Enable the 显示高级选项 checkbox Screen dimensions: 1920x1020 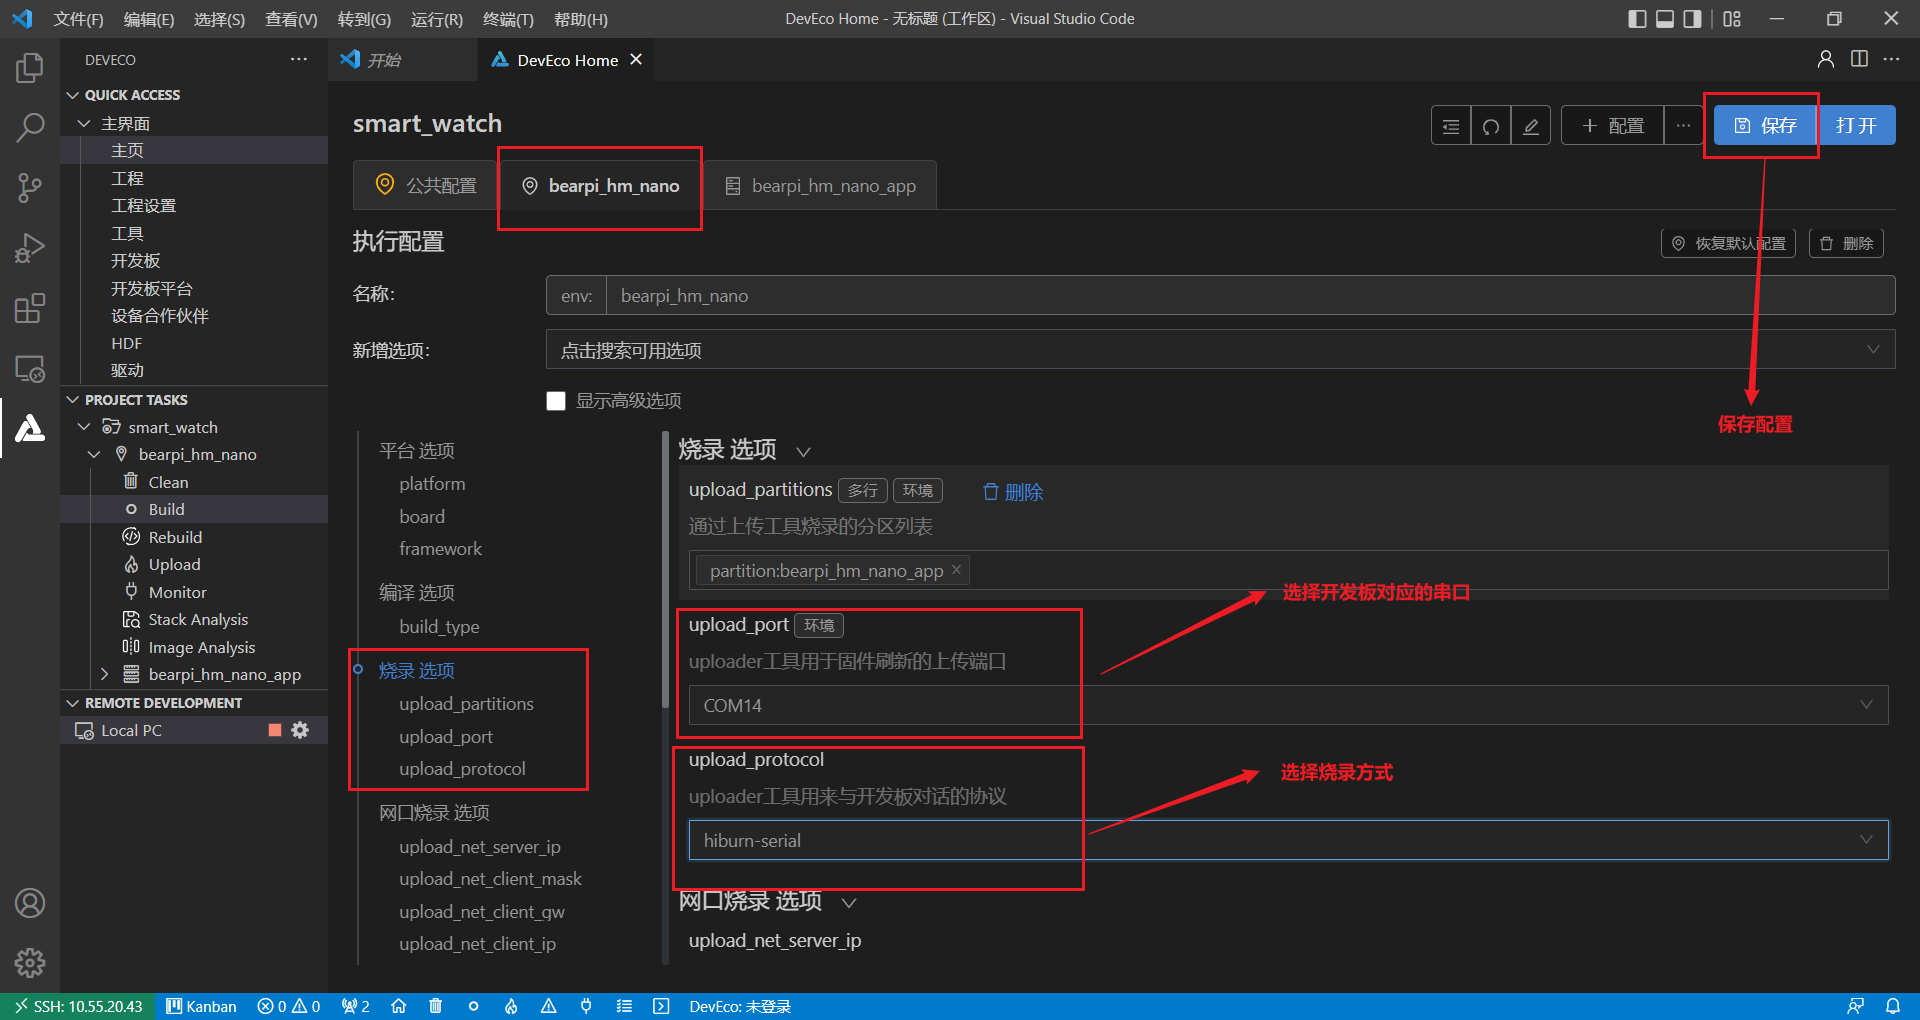(556, 401)
